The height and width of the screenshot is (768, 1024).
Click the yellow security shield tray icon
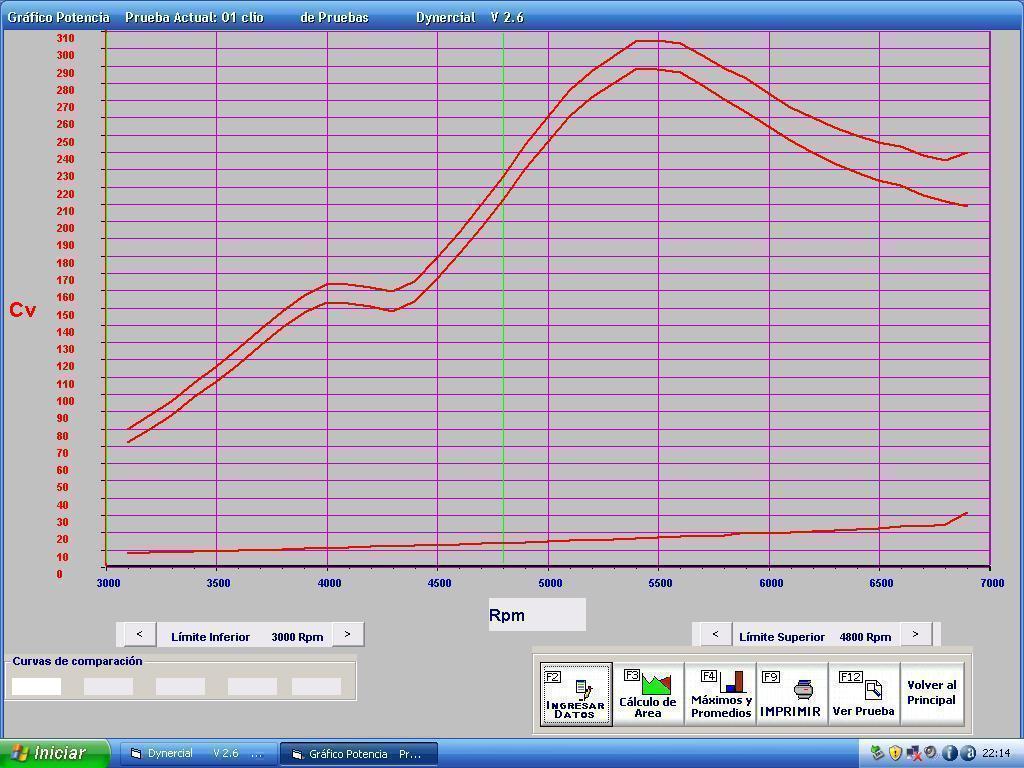[x=895, y=753]
